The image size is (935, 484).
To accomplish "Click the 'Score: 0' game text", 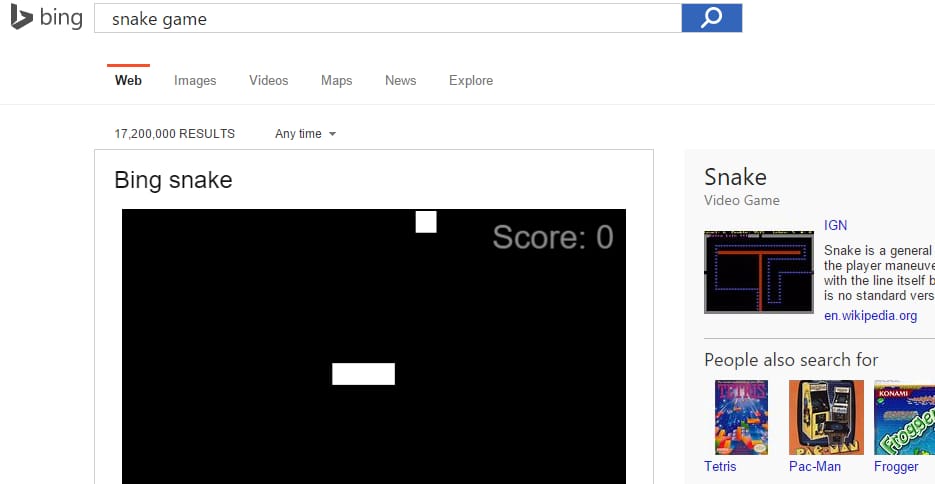I will pyautogui.click(x=553, y=237).
